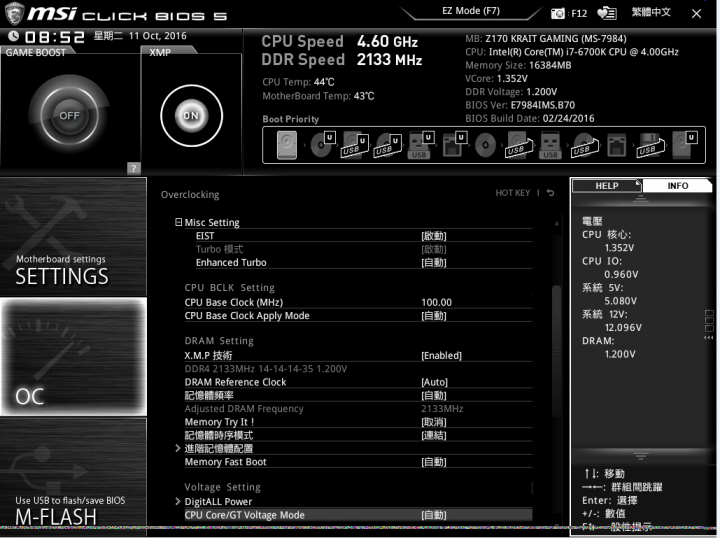This screenshot has width=720, height=538.
Task: Click the Voltage Setting section heading
Action: click(222, 487)
